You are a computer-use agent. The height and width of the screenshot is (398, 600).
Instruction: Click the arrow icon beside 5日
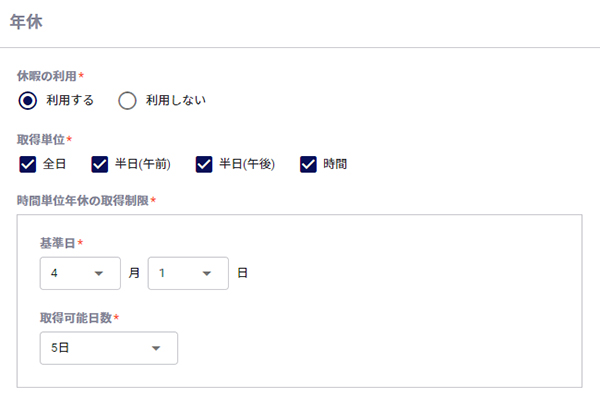point(156,348)
